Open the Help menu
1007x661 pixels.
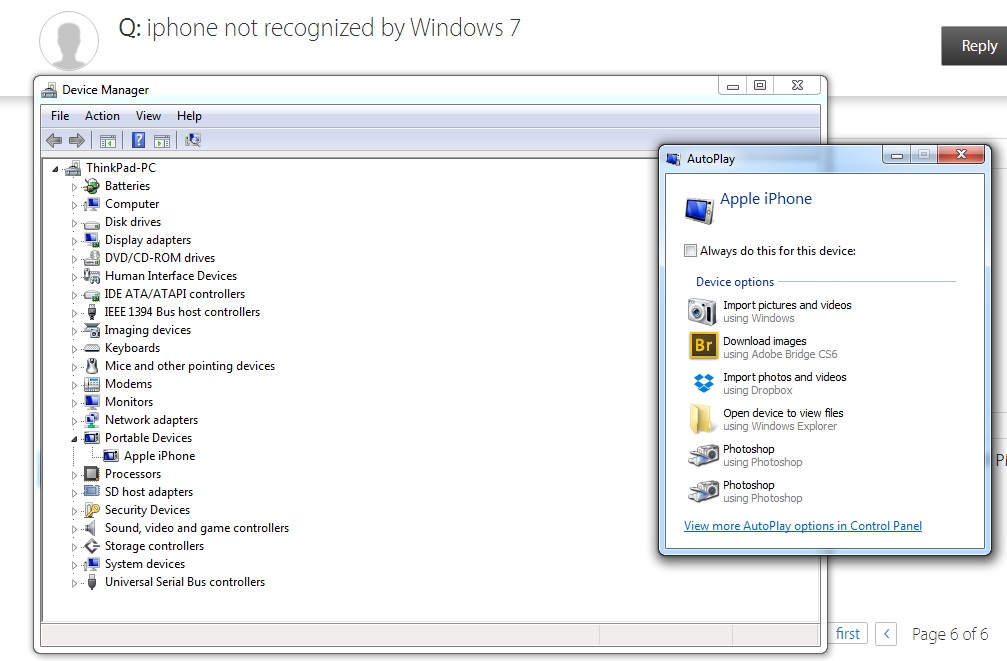tap(189, 116)
